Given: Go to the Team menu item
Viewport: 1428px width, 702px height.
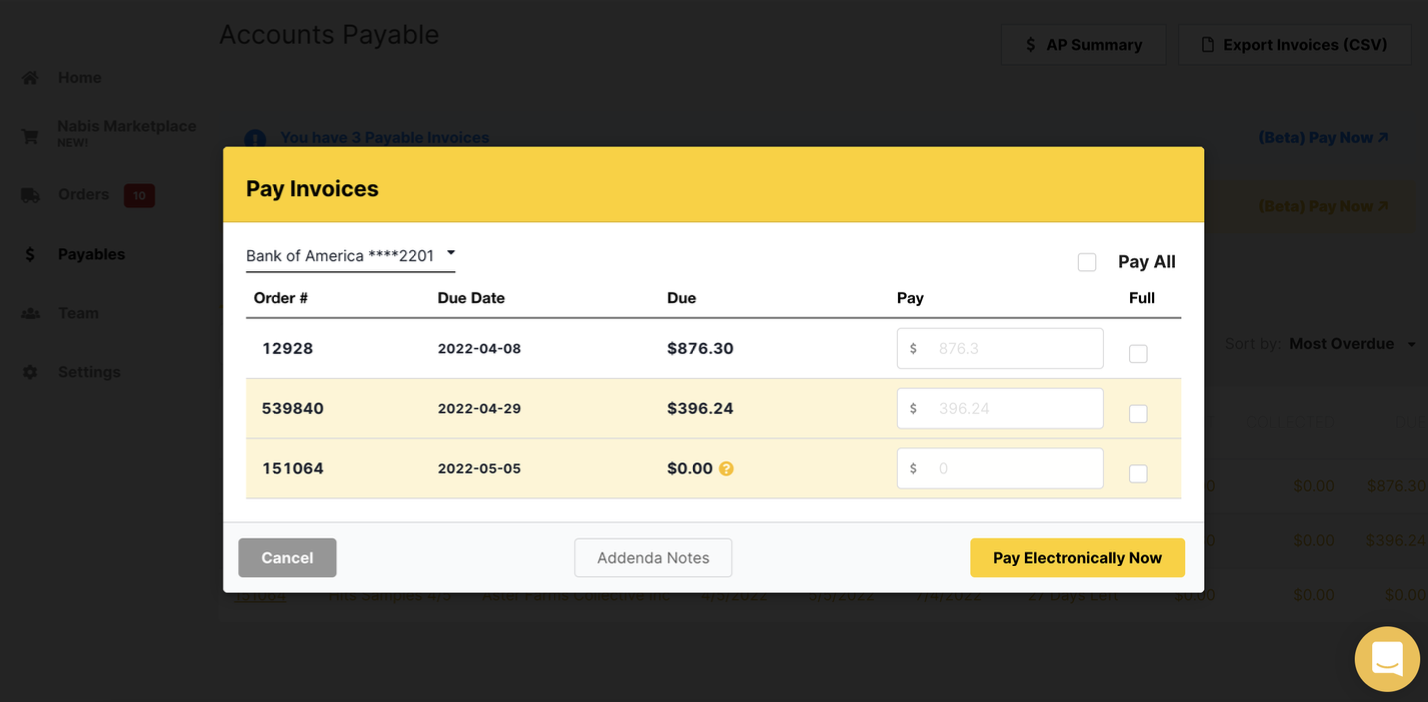Looking at the screenshot, I should [x=78, y=313].
